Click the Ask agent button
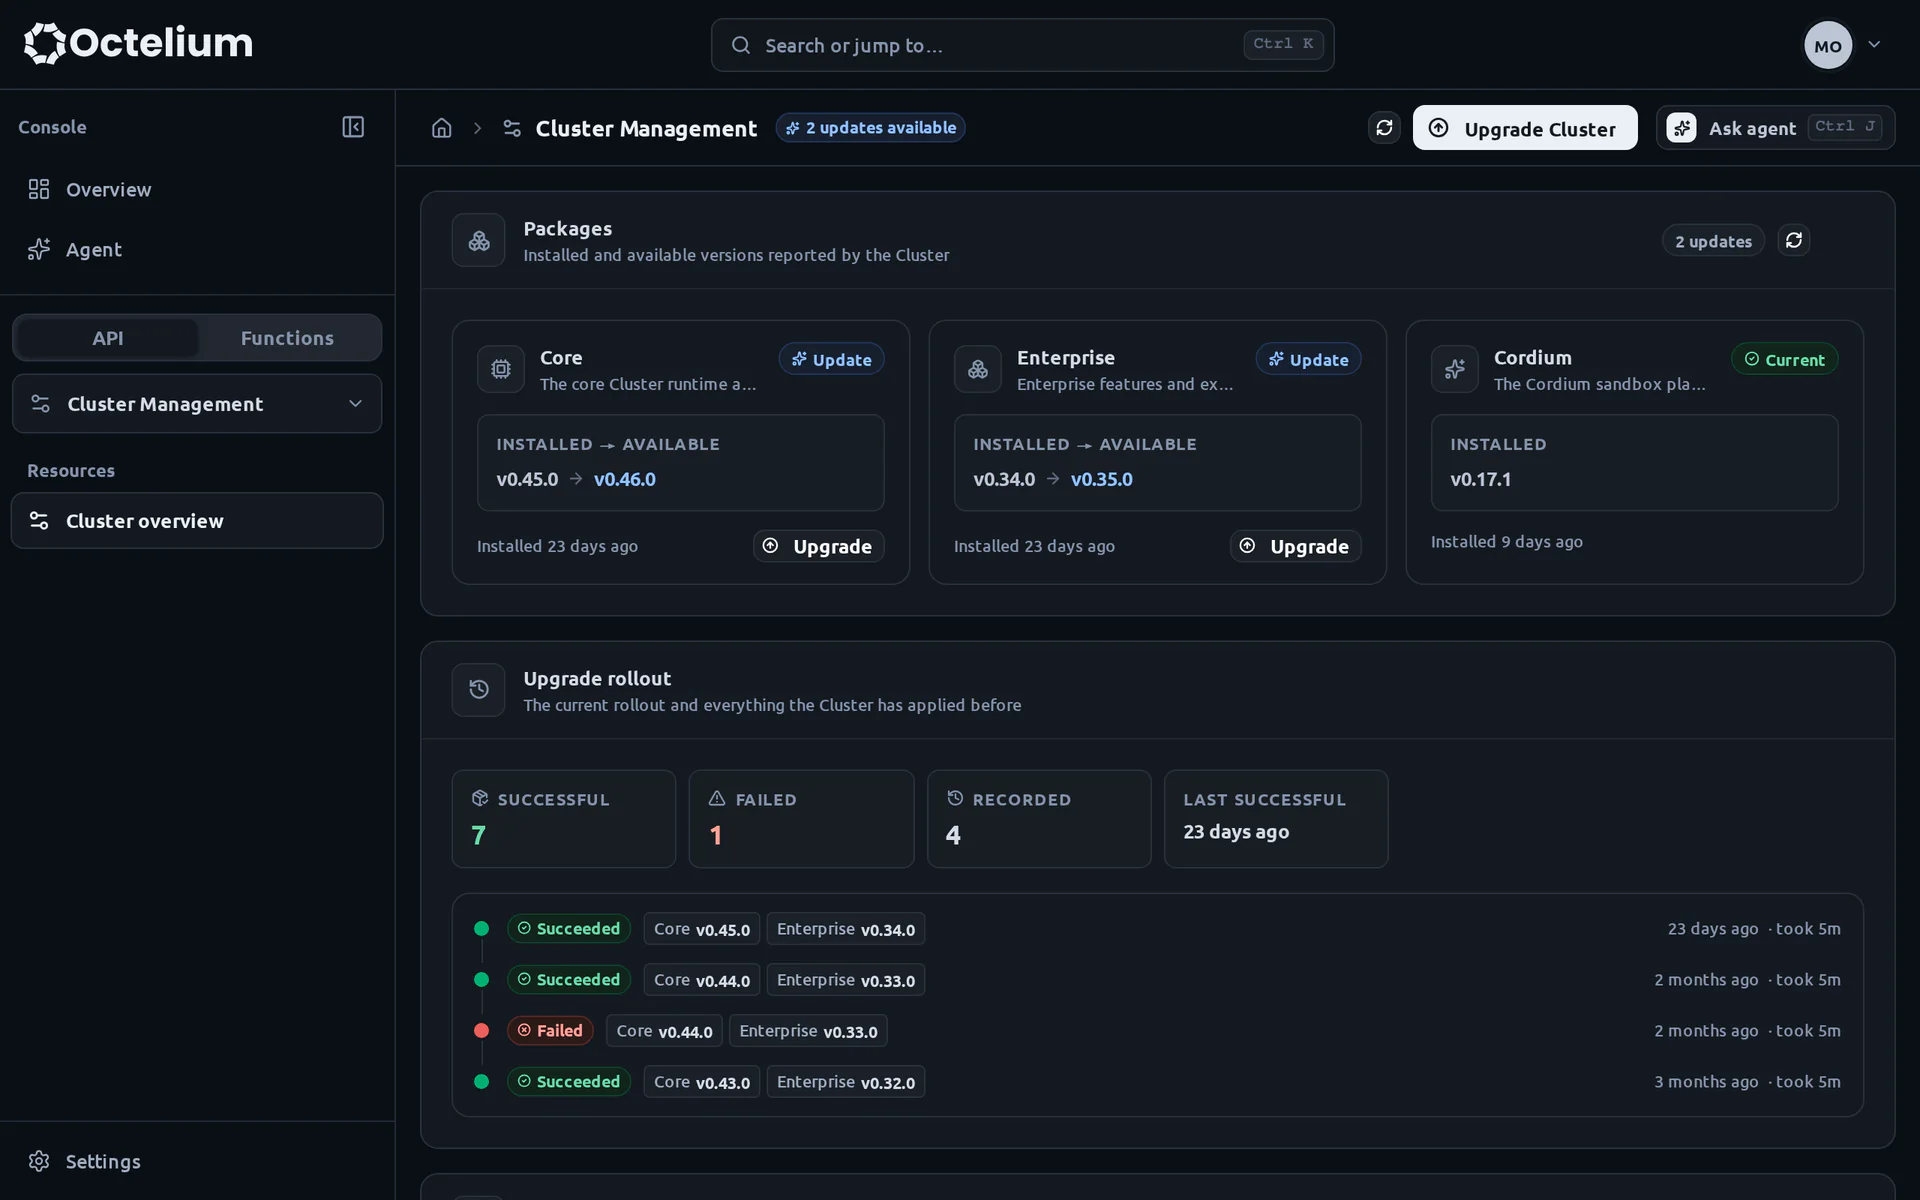 click(x=1775, y=128)
